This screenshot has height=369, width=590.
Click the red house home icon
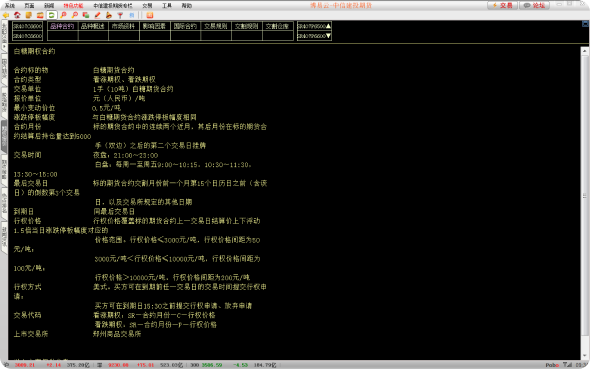[x=17, y=15]
